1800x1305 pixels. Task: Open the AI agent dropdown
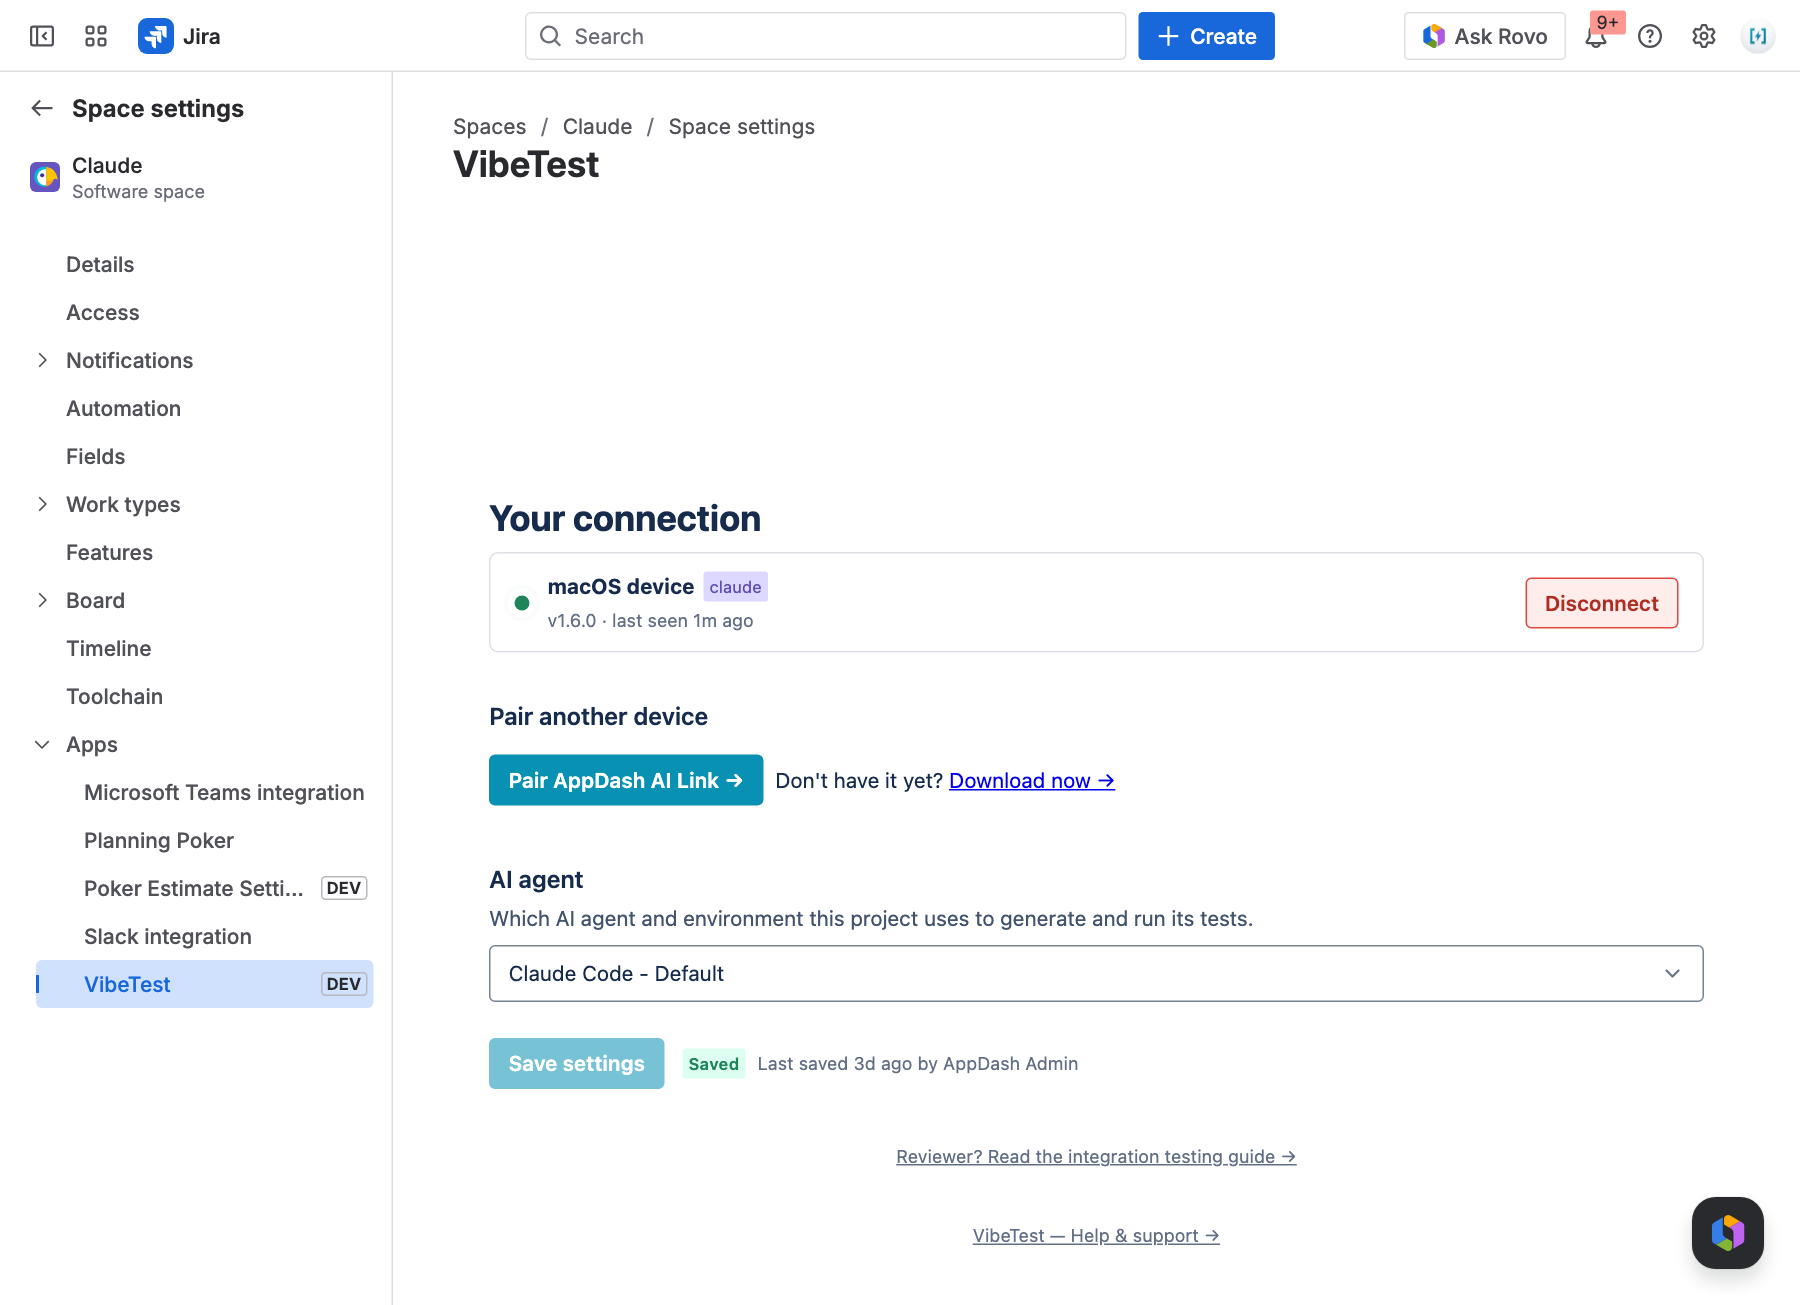[1096, 973]
